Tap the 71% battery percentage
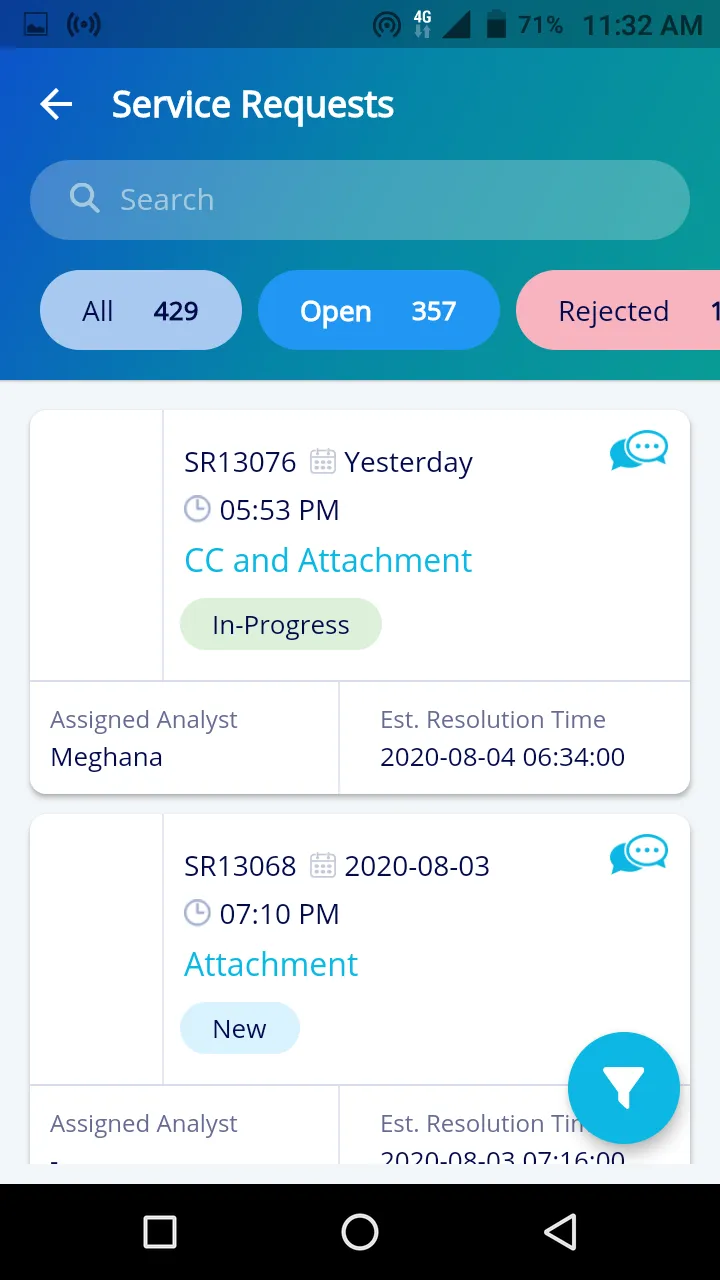Image resolution: width=720 pixels, height=1280 pixels. click(x=540, y=25)
